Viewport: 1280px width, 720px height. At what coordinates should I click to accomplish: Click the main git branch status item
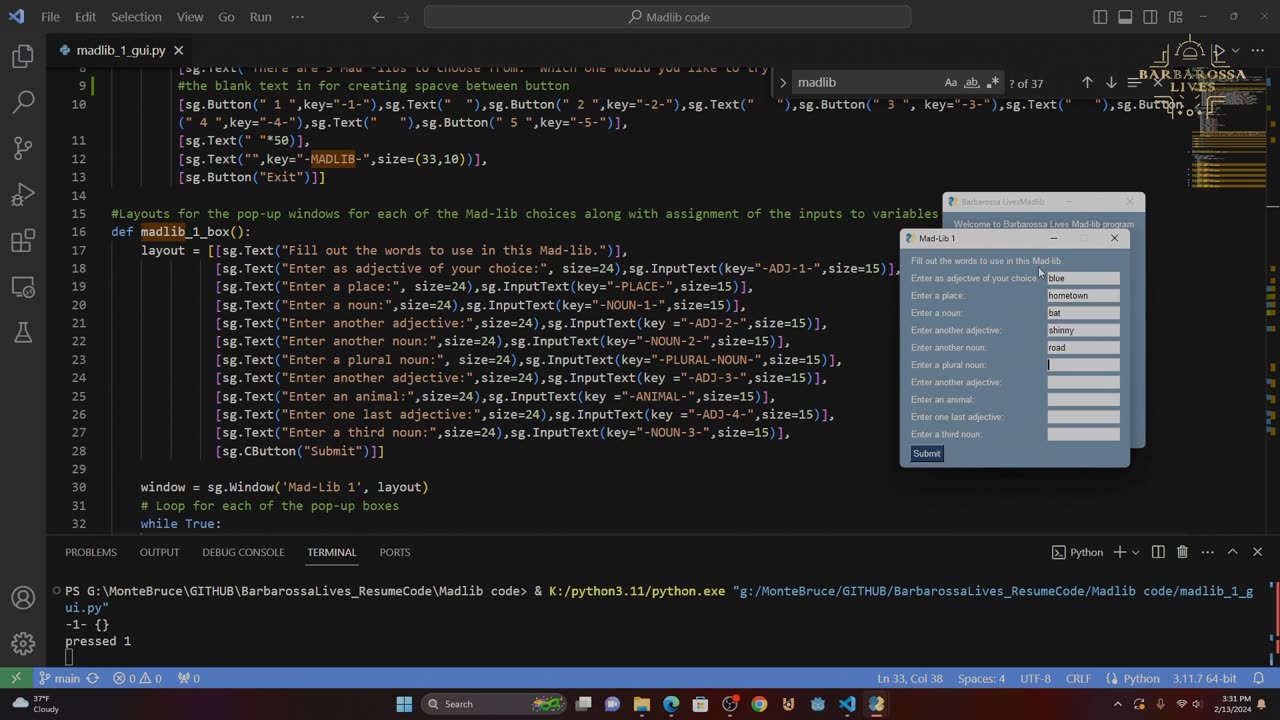click(59, 678)
